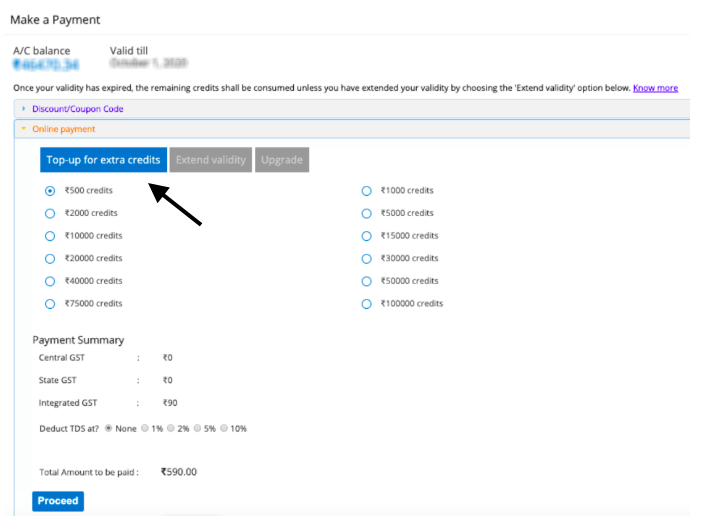Select the ₹1000 credits option
The image size is (706, 516).
coord(367,191)
